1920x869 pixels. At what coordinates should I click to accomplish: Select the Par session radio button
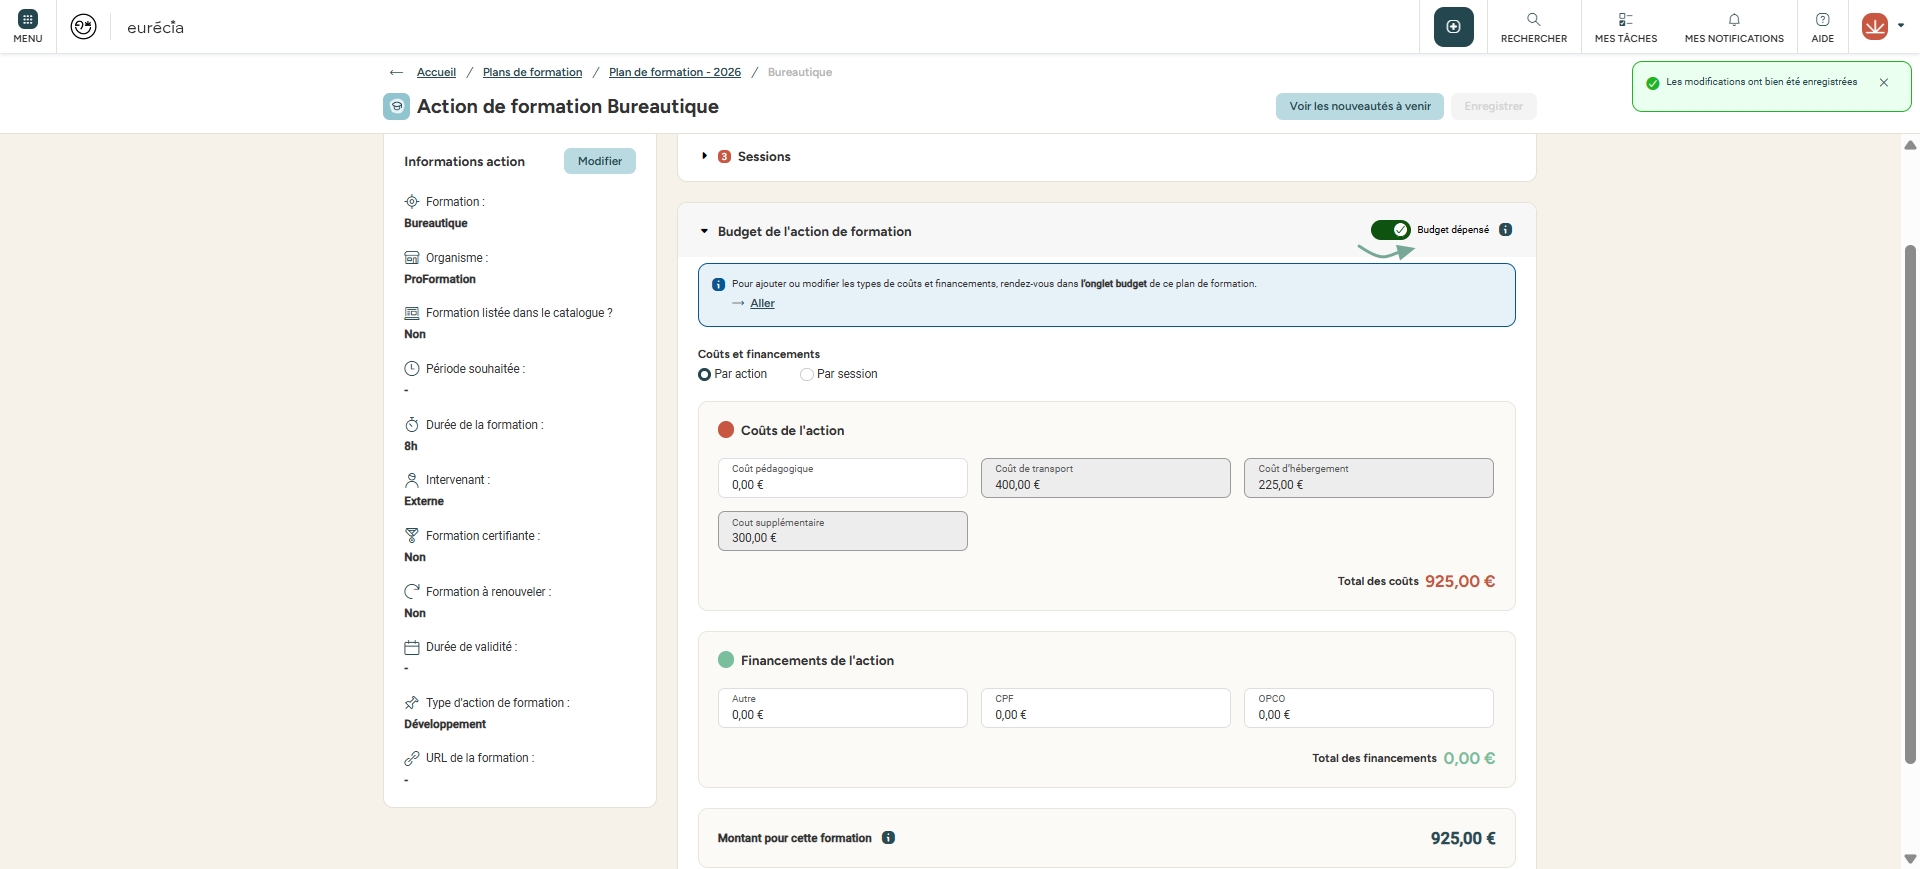coord(807,375)
